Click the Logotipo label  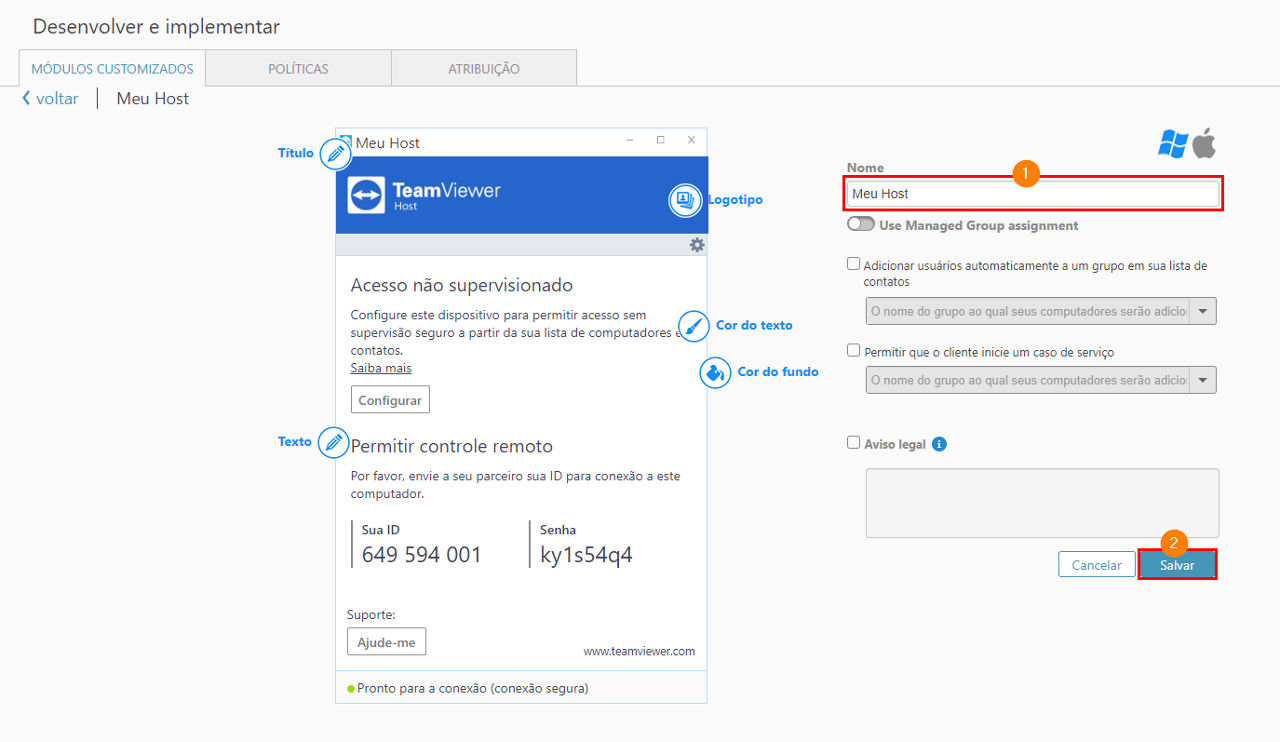point(736,200)
